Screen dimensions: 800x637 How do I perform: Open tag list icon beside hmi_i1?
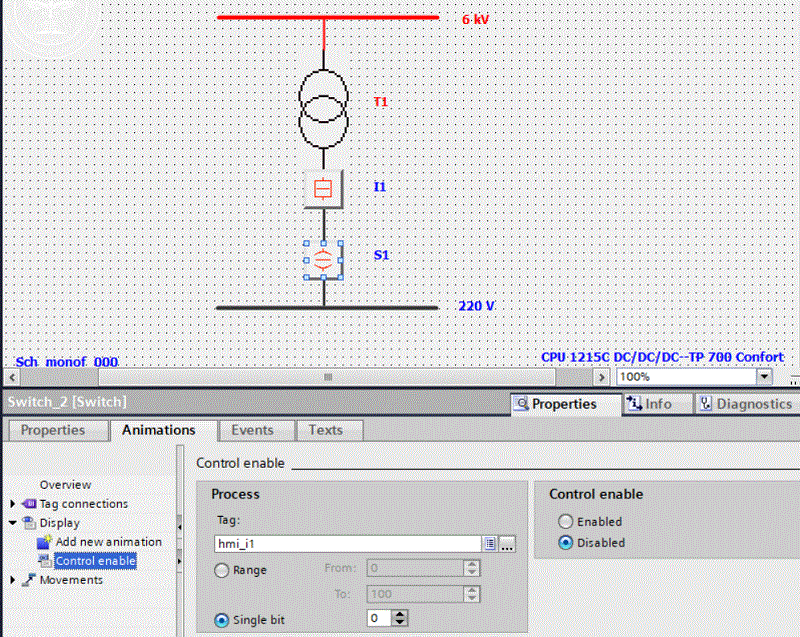490,544
